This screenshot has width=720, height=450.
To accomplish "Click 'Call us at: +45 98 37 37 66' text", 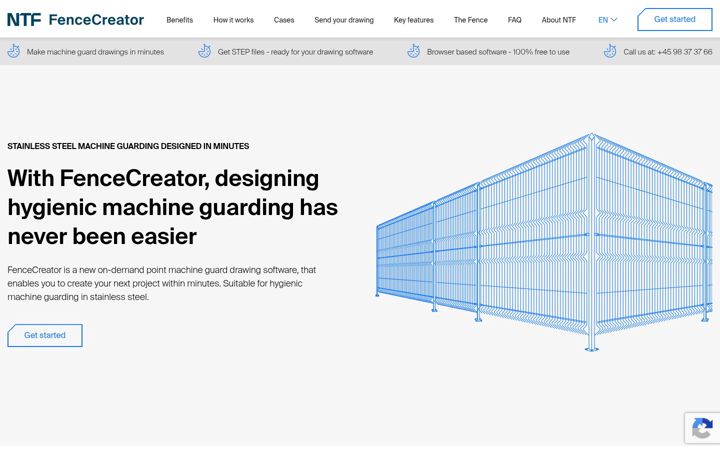I will tap(668, 52).
